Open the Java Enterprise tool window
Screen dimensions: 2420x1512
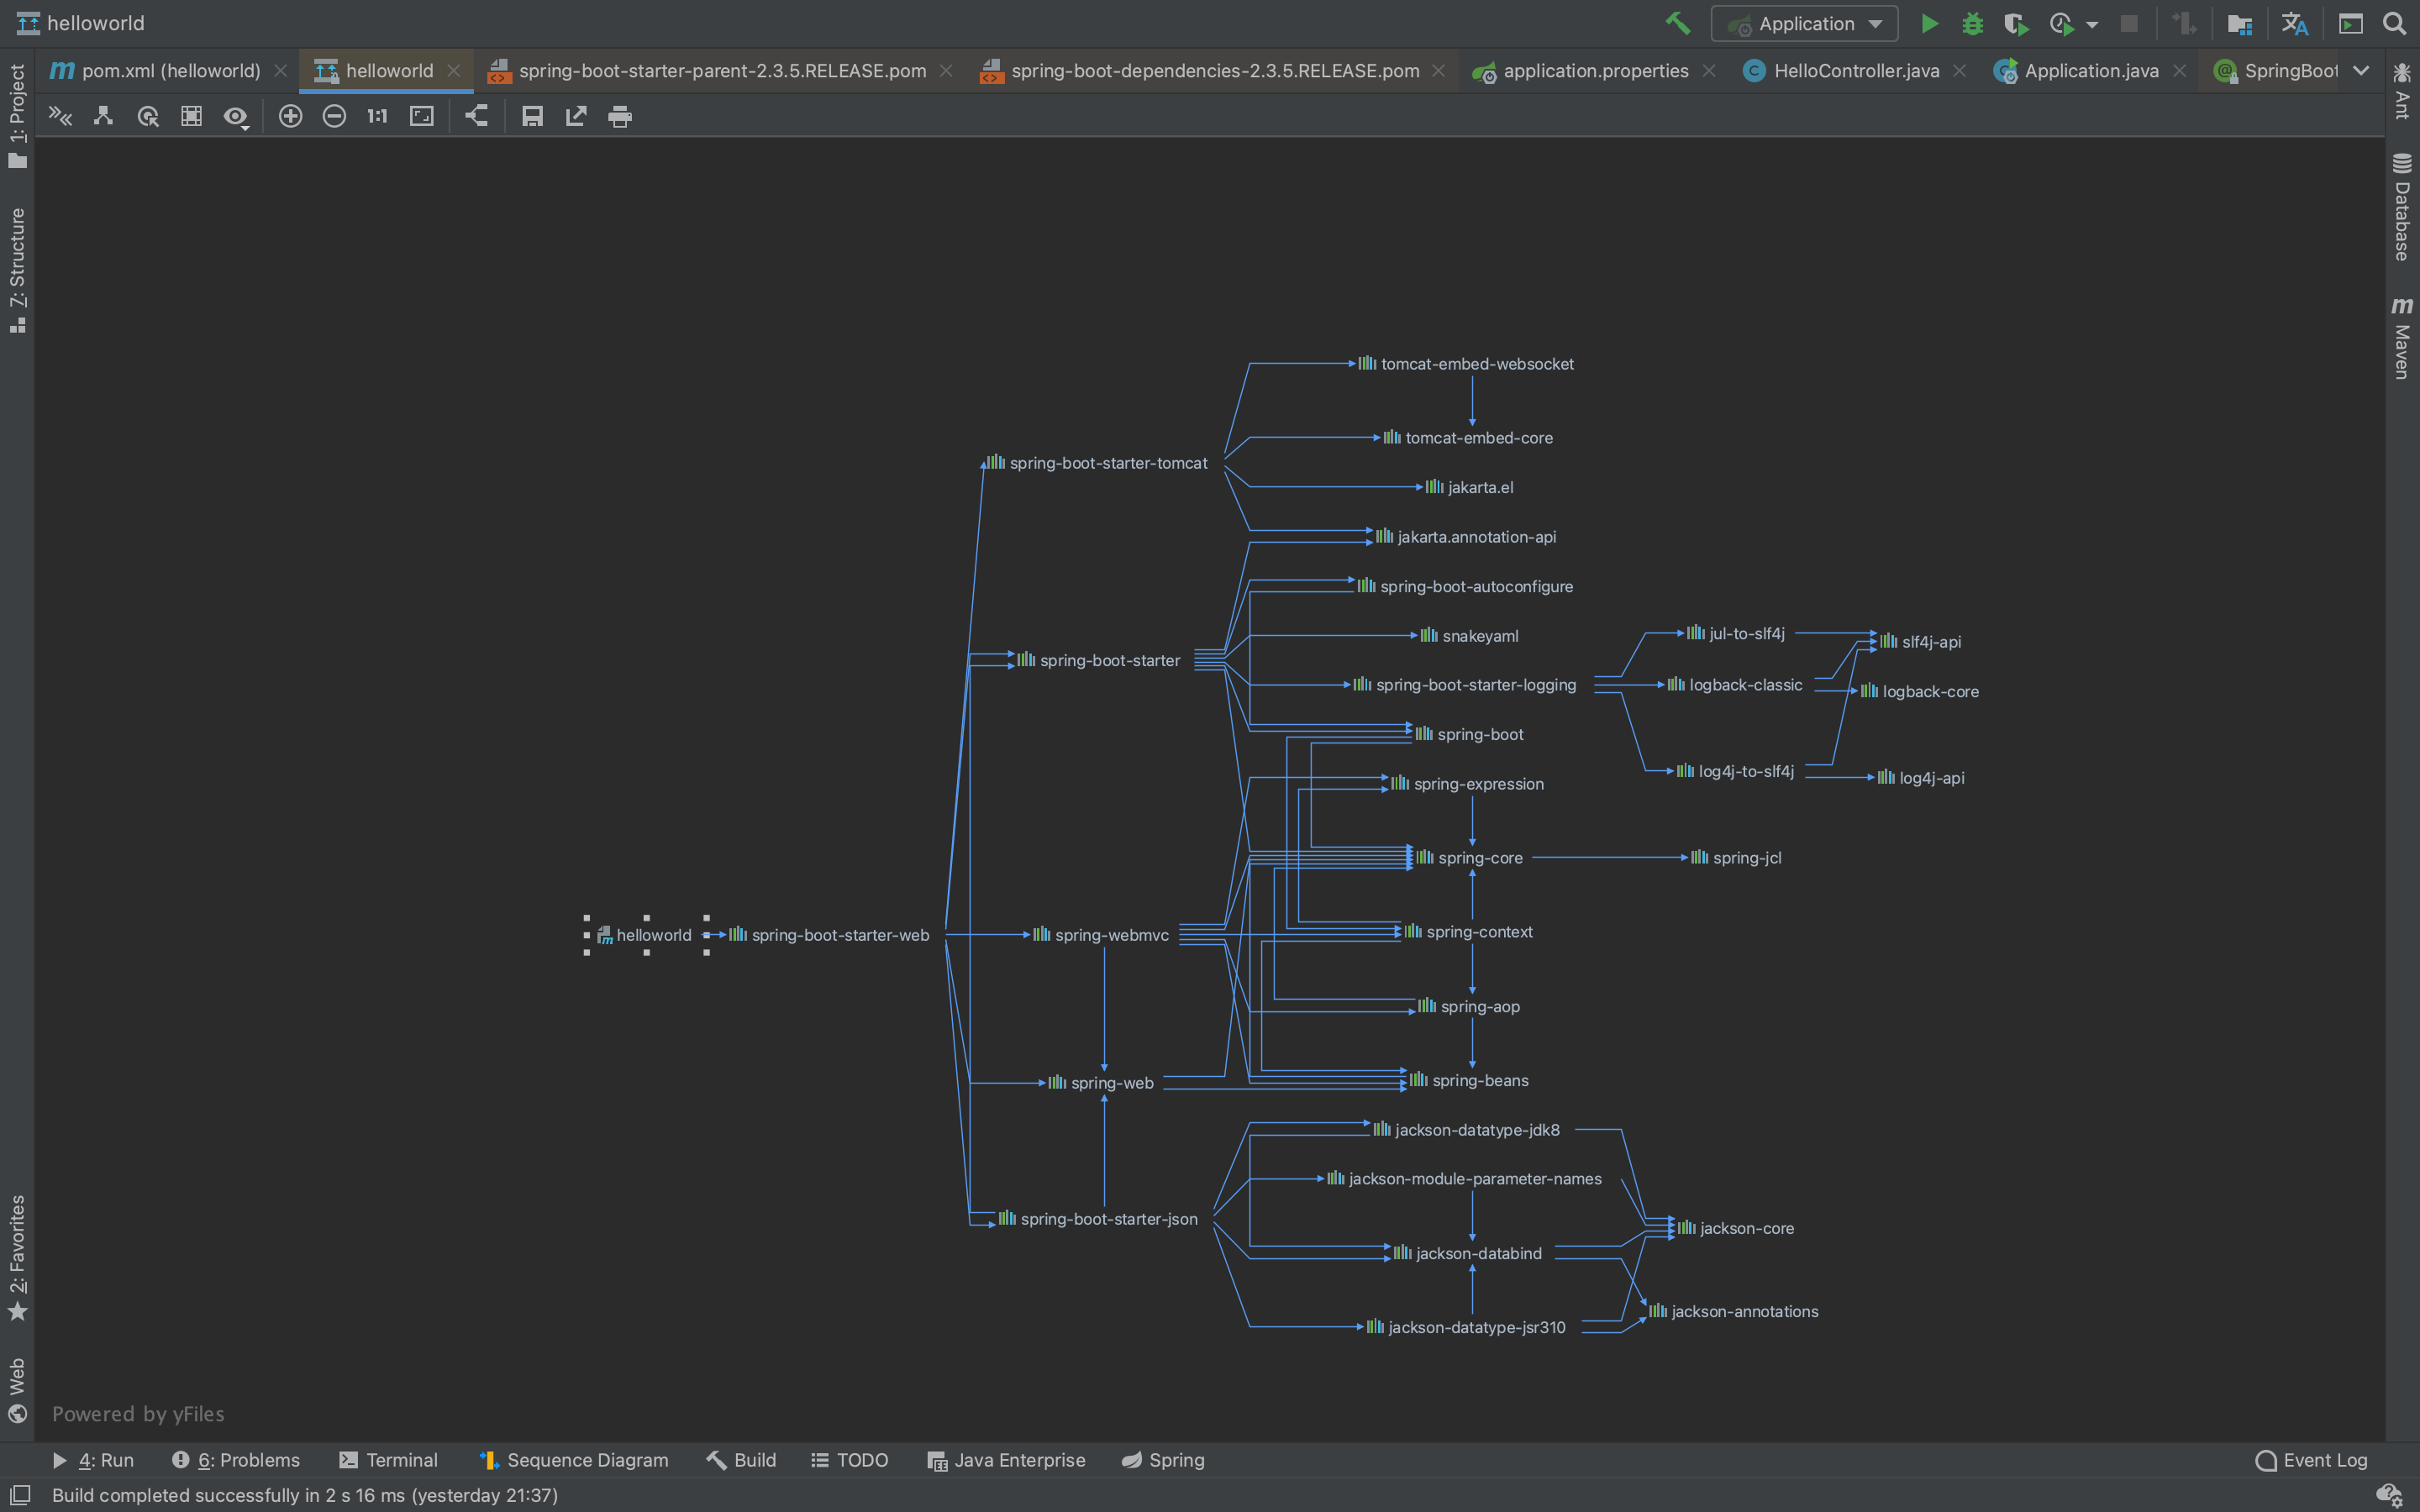tap(1007, 1460)
